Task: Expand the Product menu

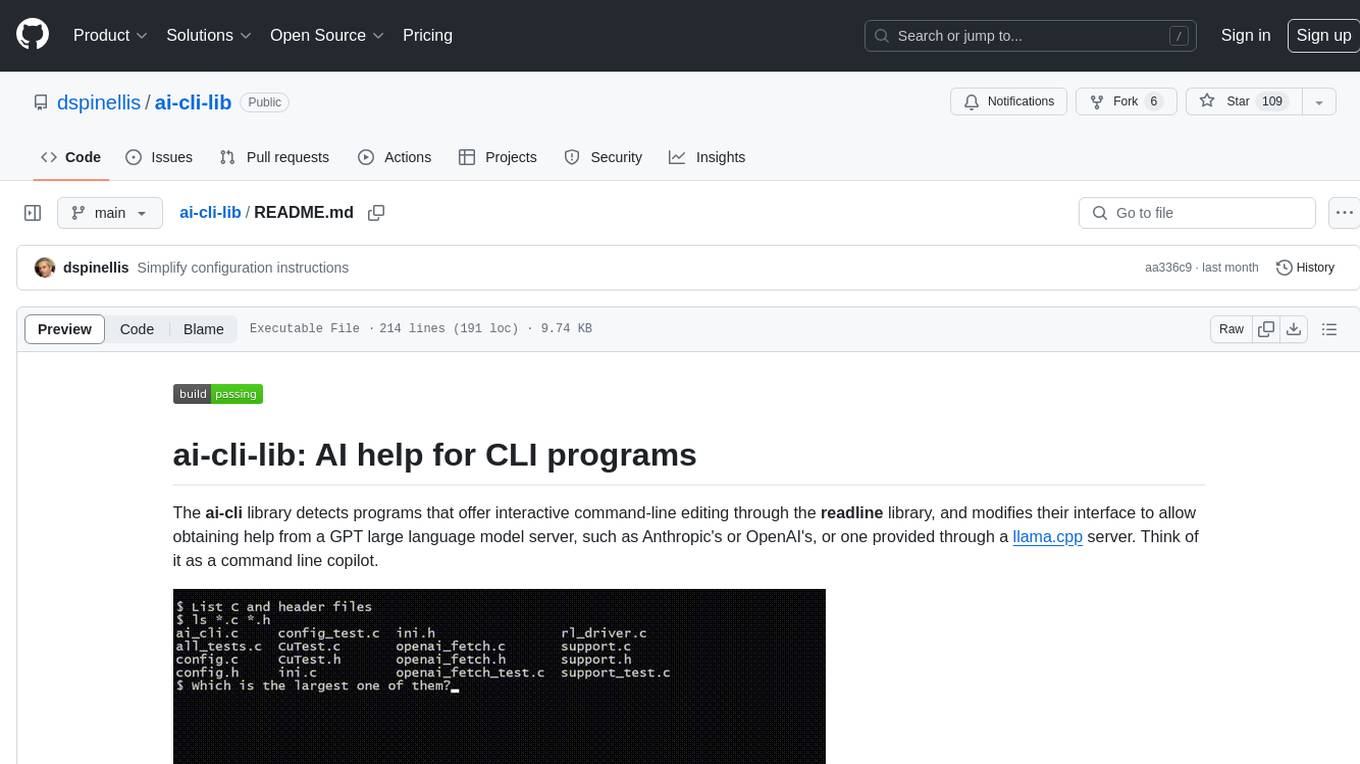Action: pyautogui.click(x=110, y=35)
